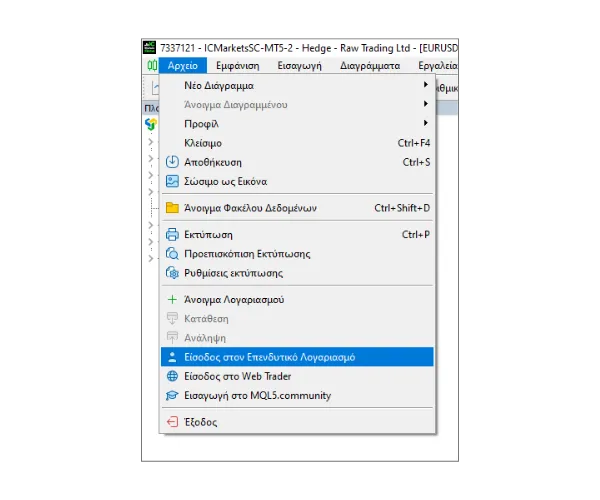Open the Διαγράμματα menu
The height and width of the screenshot is (500, 600).
click(369, 66)
